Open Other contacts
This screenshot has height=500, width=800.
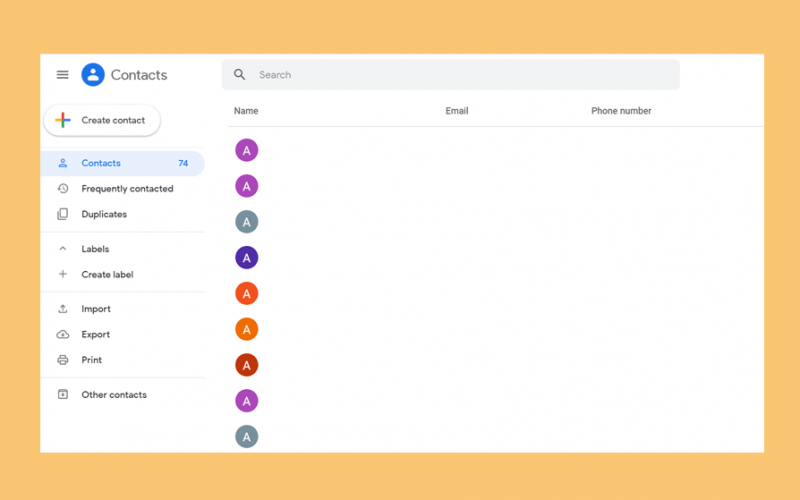coord(114,395)
